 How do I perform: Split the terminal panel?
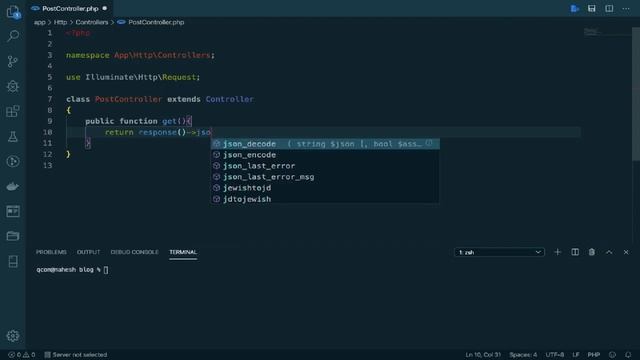(x=575, y=252)
